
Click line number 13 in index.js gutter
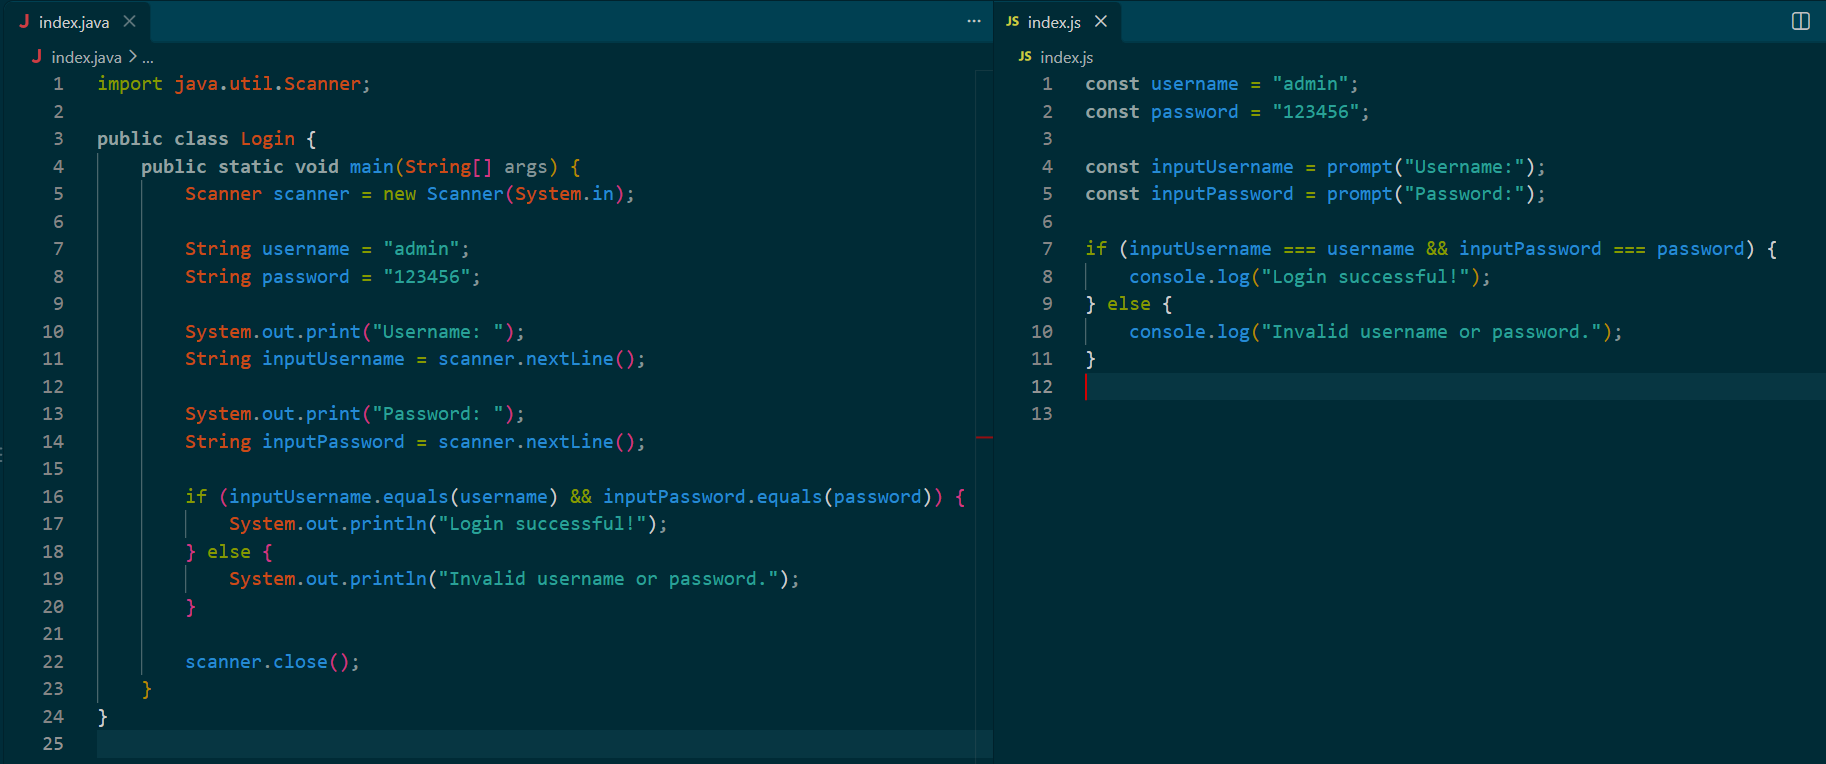coord(1042,414)
